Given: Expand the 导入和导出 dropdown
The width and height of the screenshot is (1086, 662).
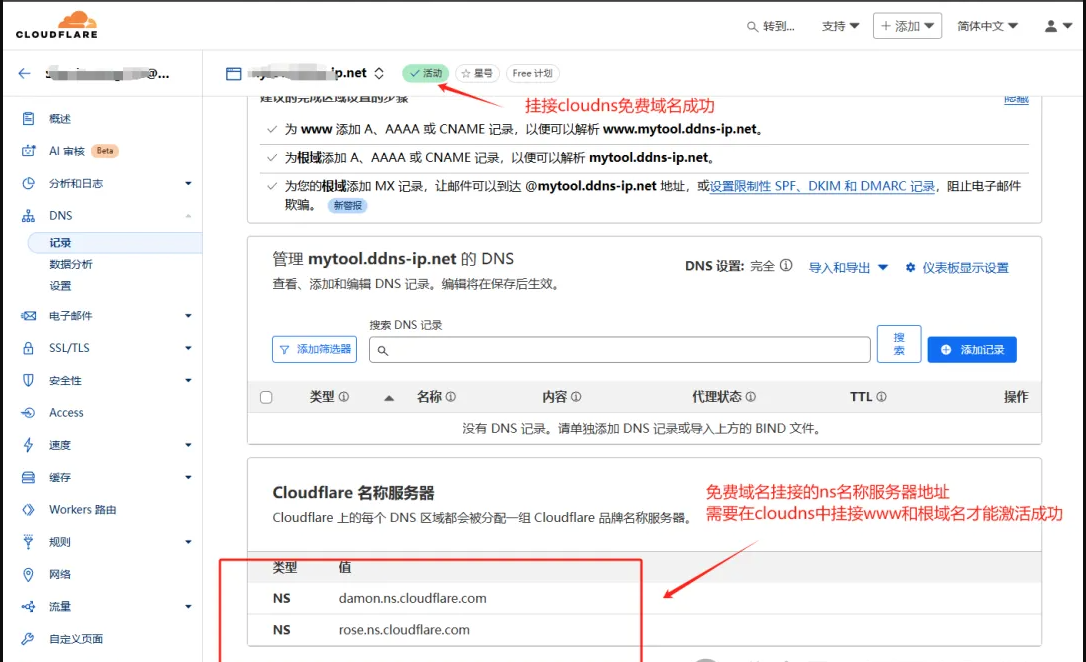Looking at the screenshot, I should coord(848,267).
